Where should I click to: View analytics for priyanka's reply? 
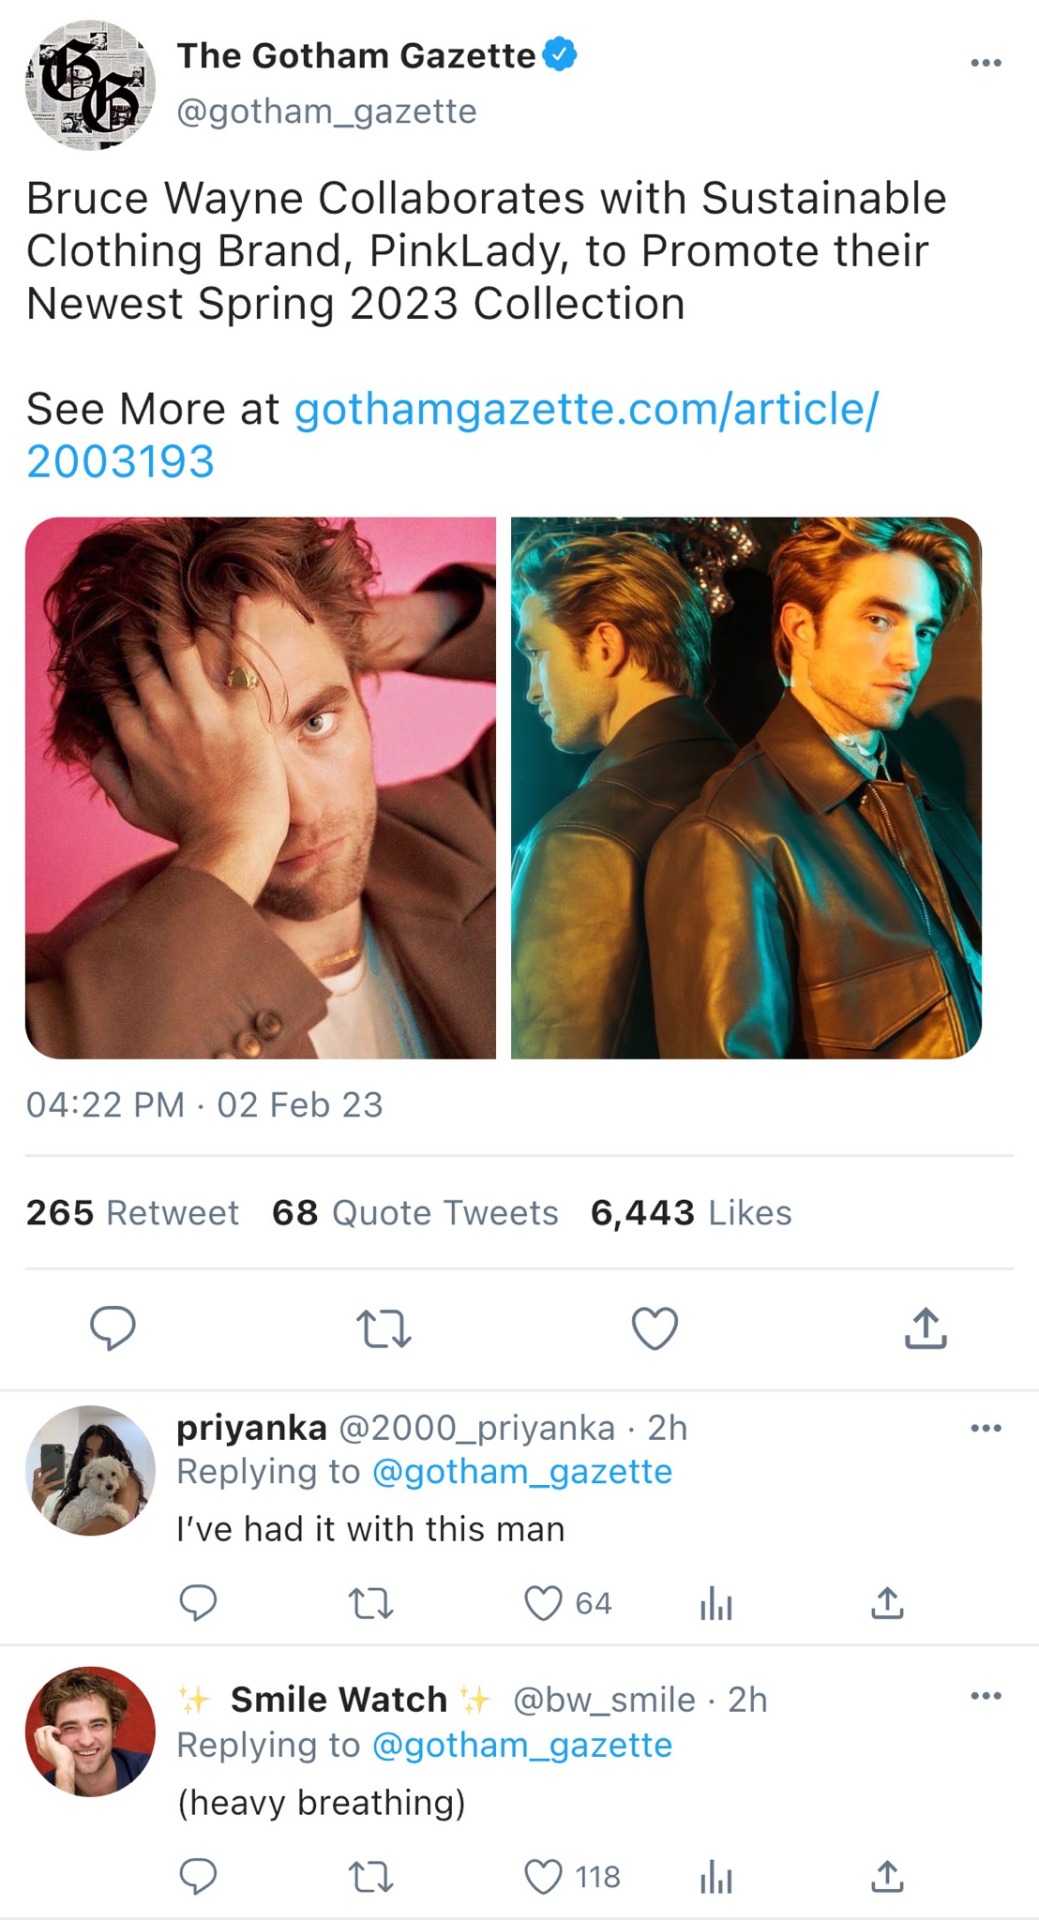(x=716, y=1604)
